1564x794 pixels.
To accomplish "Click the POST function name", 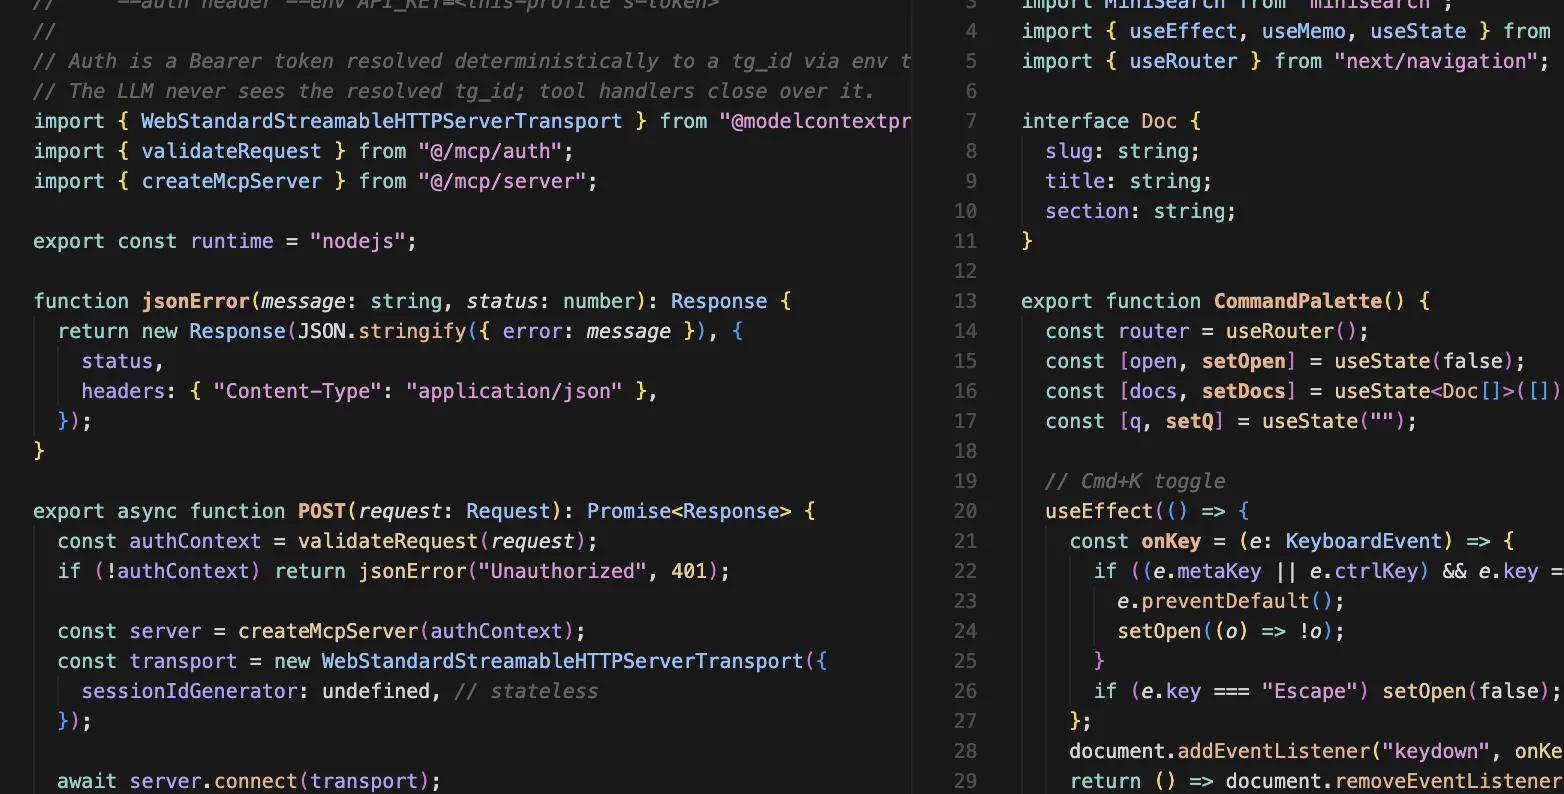I will [x=321, y=511].
